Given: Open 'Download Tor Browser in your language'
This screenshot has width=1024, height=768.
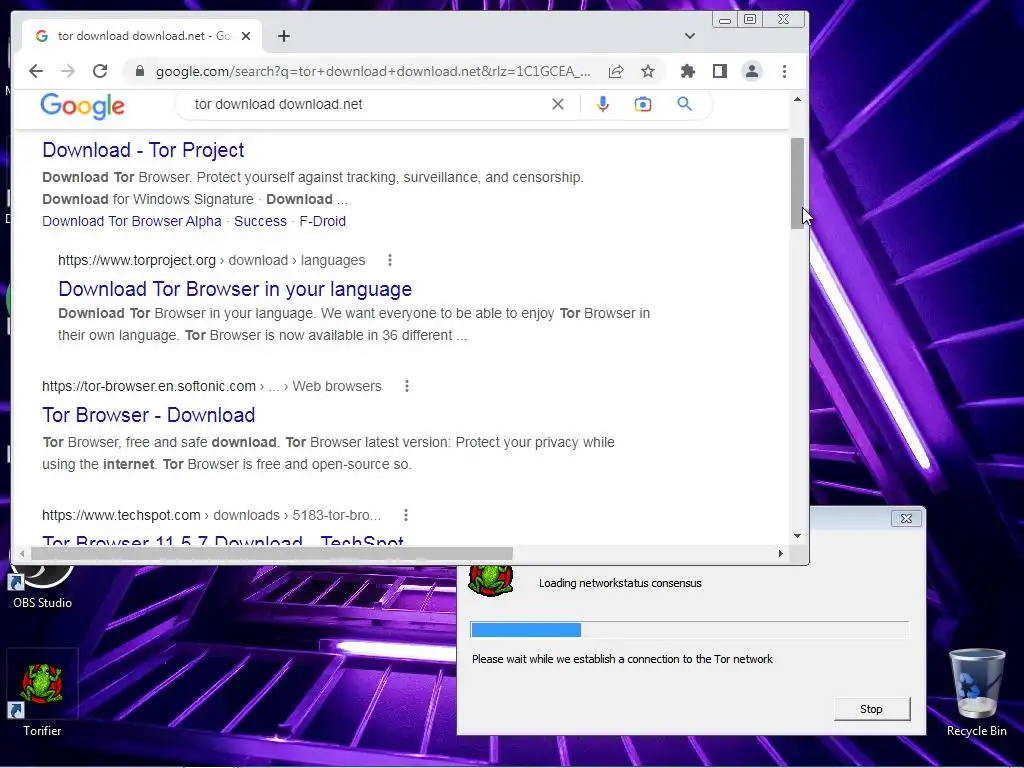Looking at the screenshot, I should [x=235, y=289].
